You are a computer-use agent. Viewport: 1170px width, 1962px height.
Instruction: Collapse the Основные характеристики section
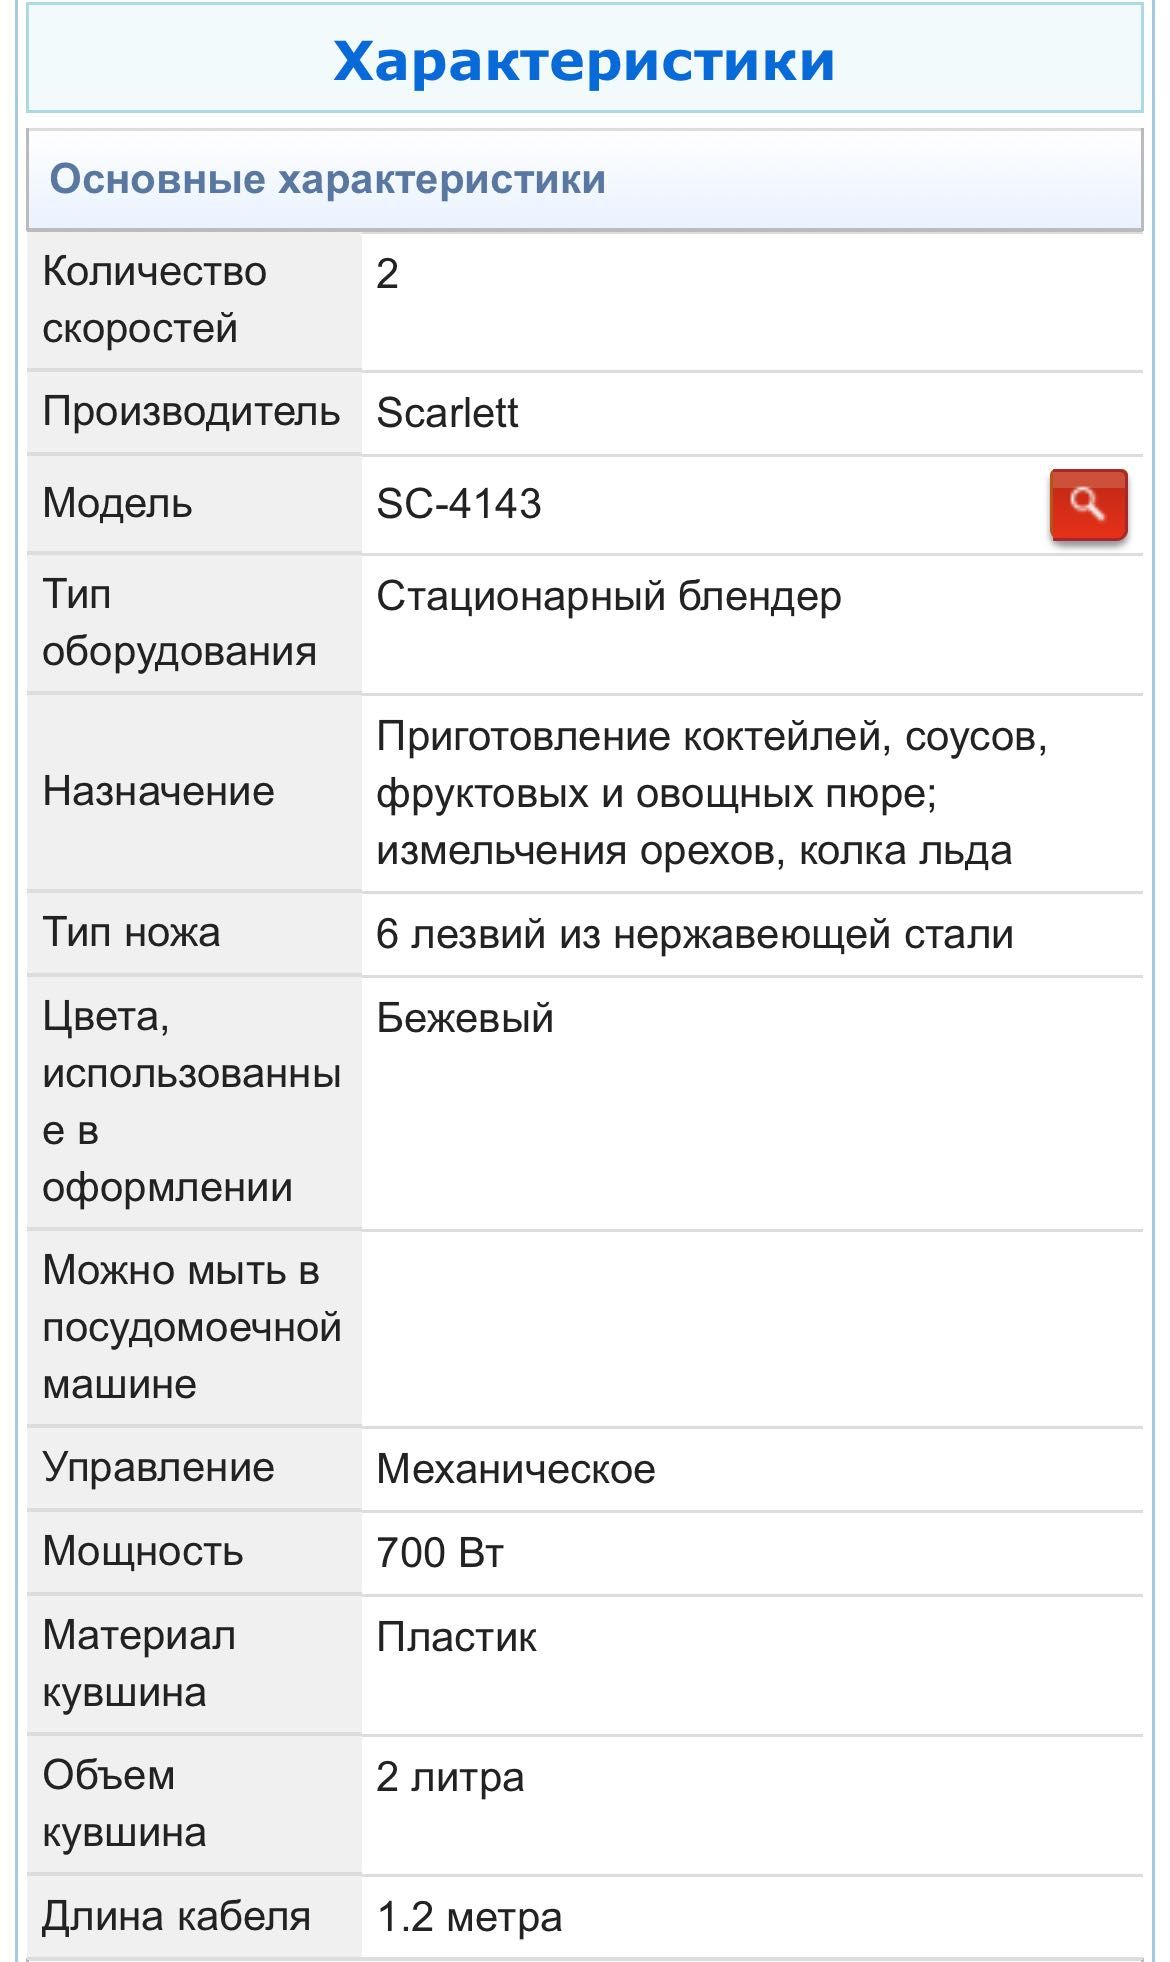pyautogui.click(x=584, y=180)
